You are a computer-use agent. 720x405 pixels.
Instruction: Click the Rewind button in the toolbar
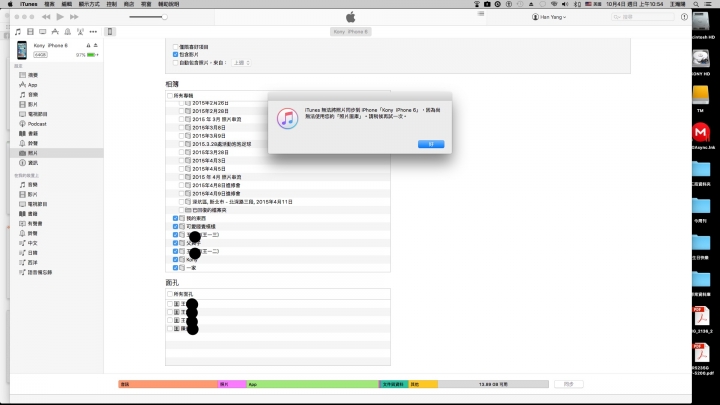[46, 17]
